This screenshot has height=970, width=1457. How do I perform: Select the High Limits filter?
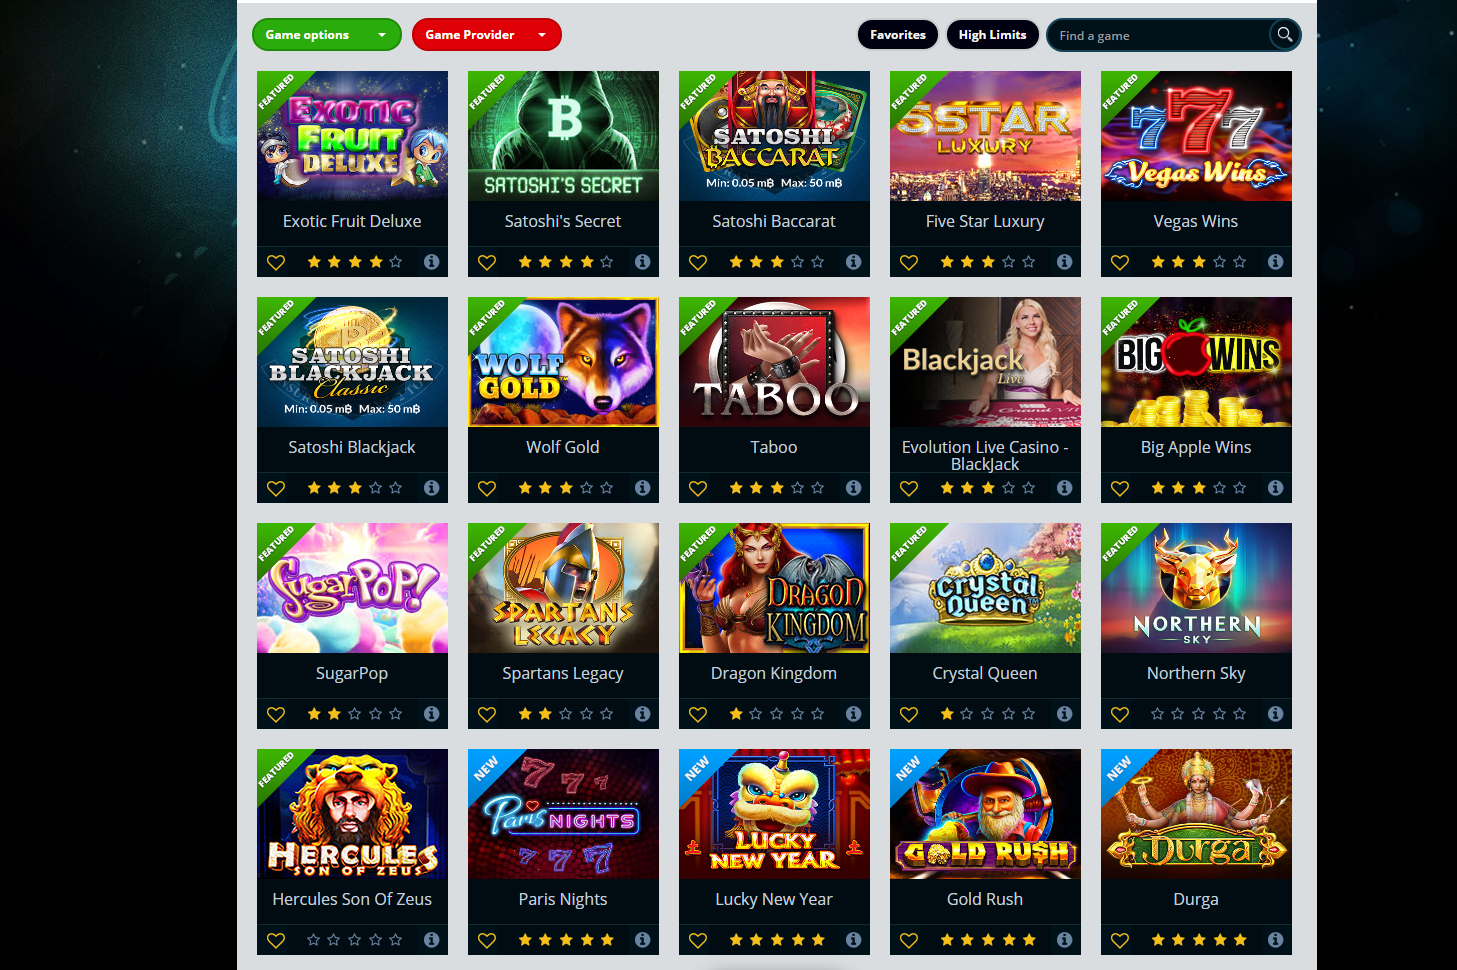(992, 35)
